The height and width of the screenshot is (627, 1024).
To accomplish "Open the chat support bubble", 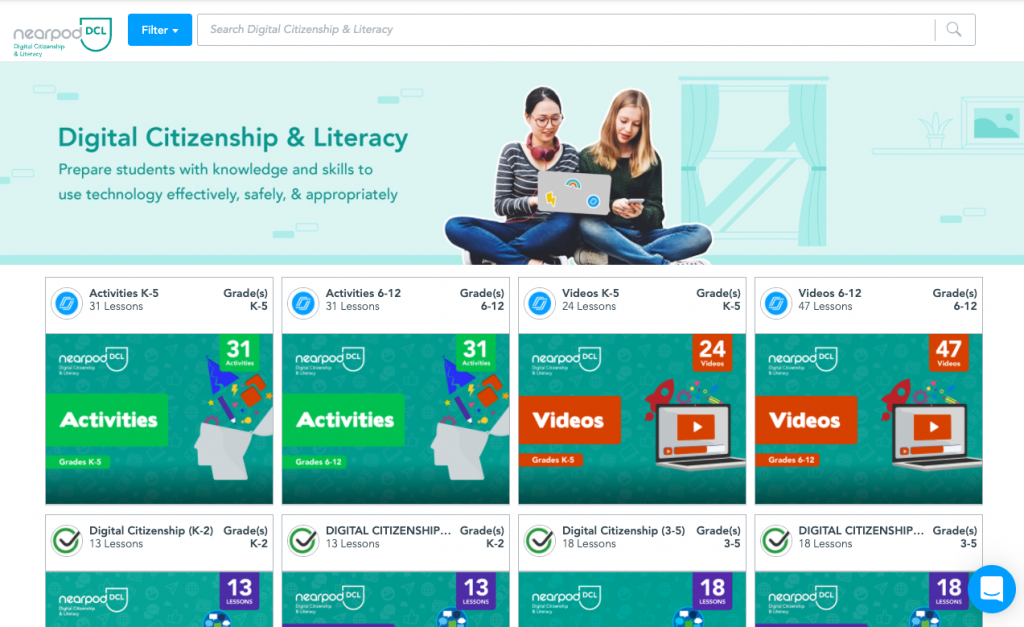I will point(991,588).
